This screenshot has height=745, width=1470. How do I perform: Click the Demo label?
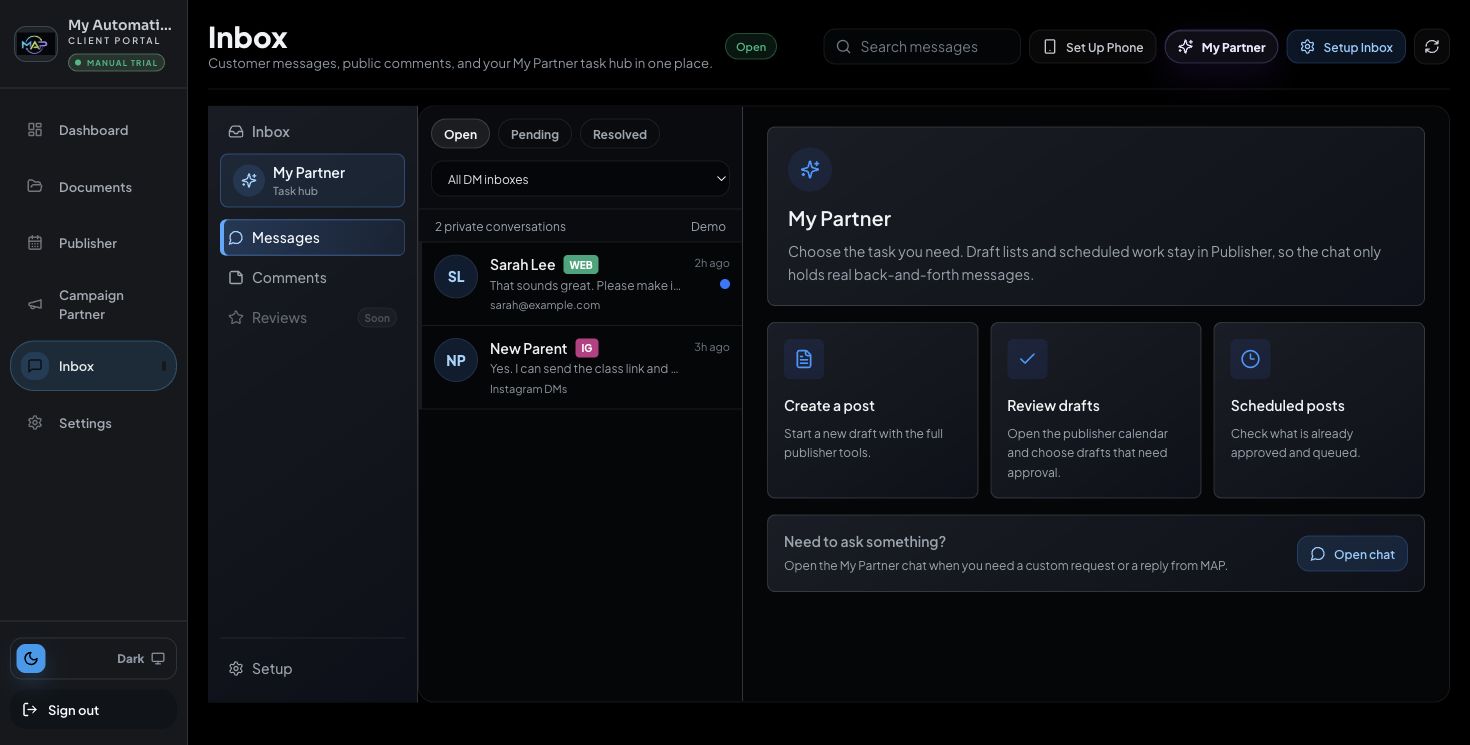click(708, 227)
